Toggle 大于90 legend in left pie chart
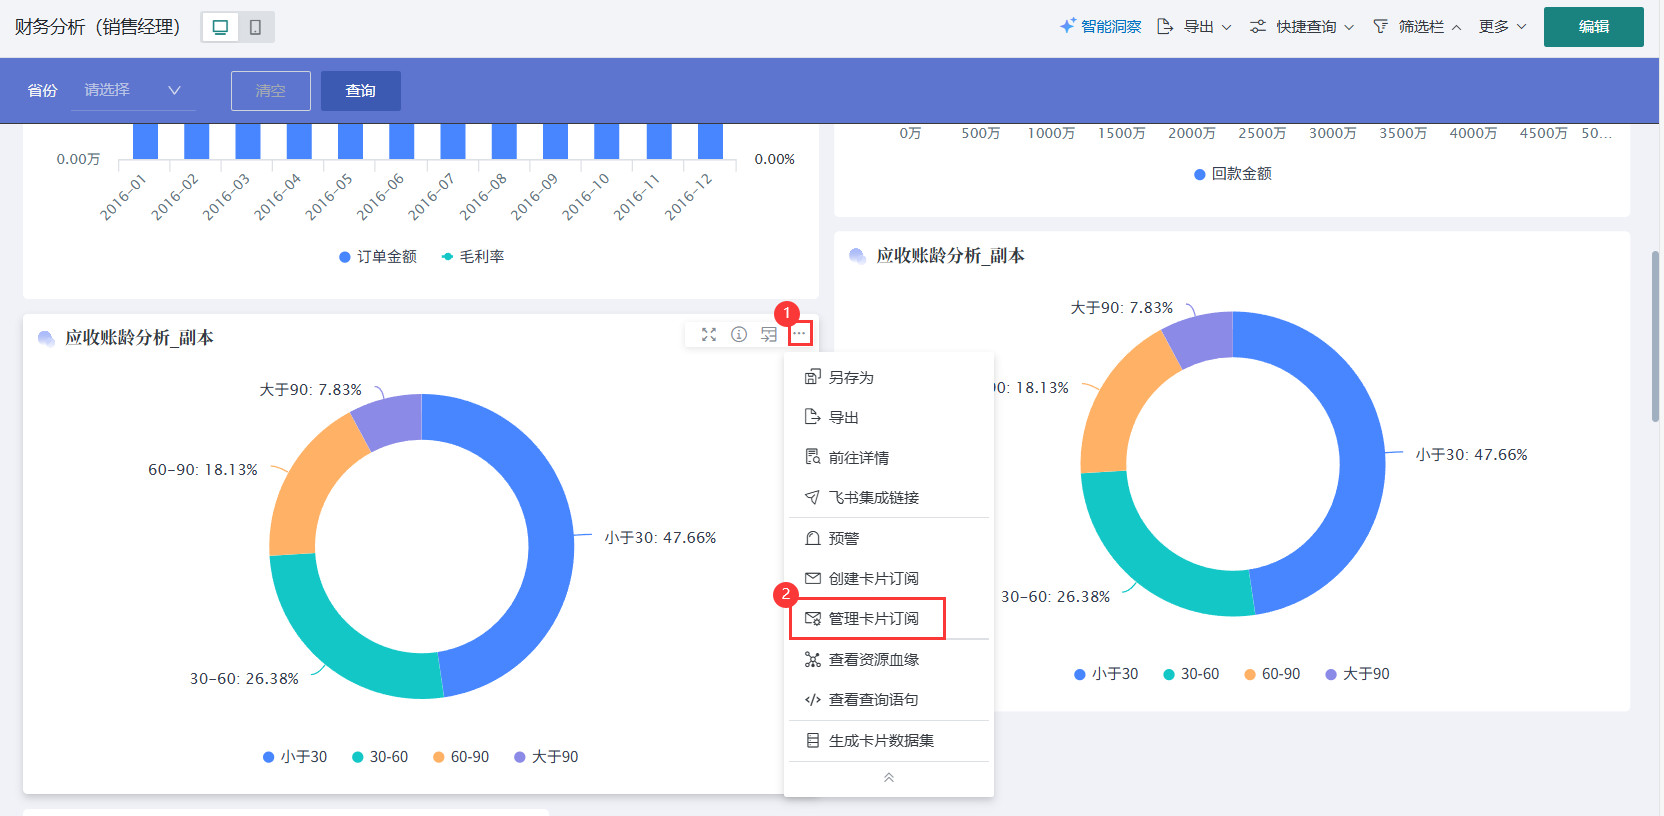1664x816 pixels. tap(546, 757)
